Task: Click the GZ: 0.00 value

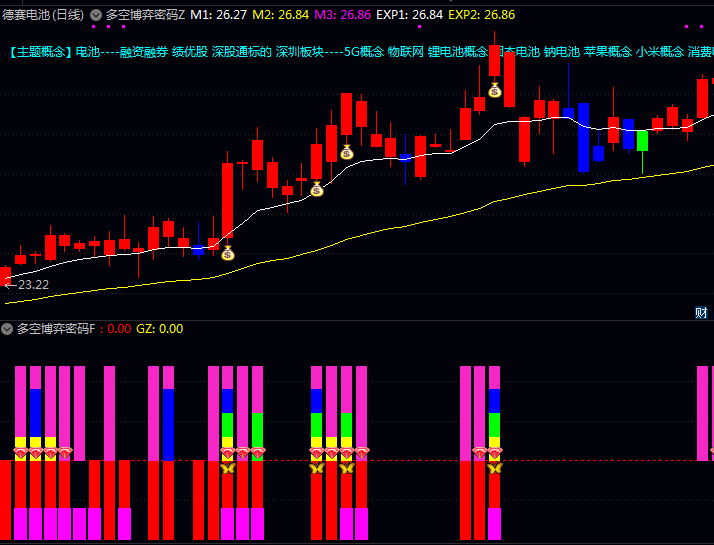Action: 160,329
